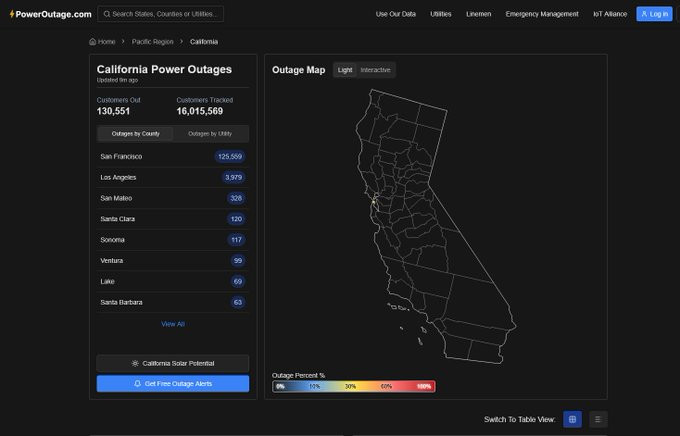Open the Utilities menu
The height and width of the screenshot is (436, 680).
(x=440, y=14)
